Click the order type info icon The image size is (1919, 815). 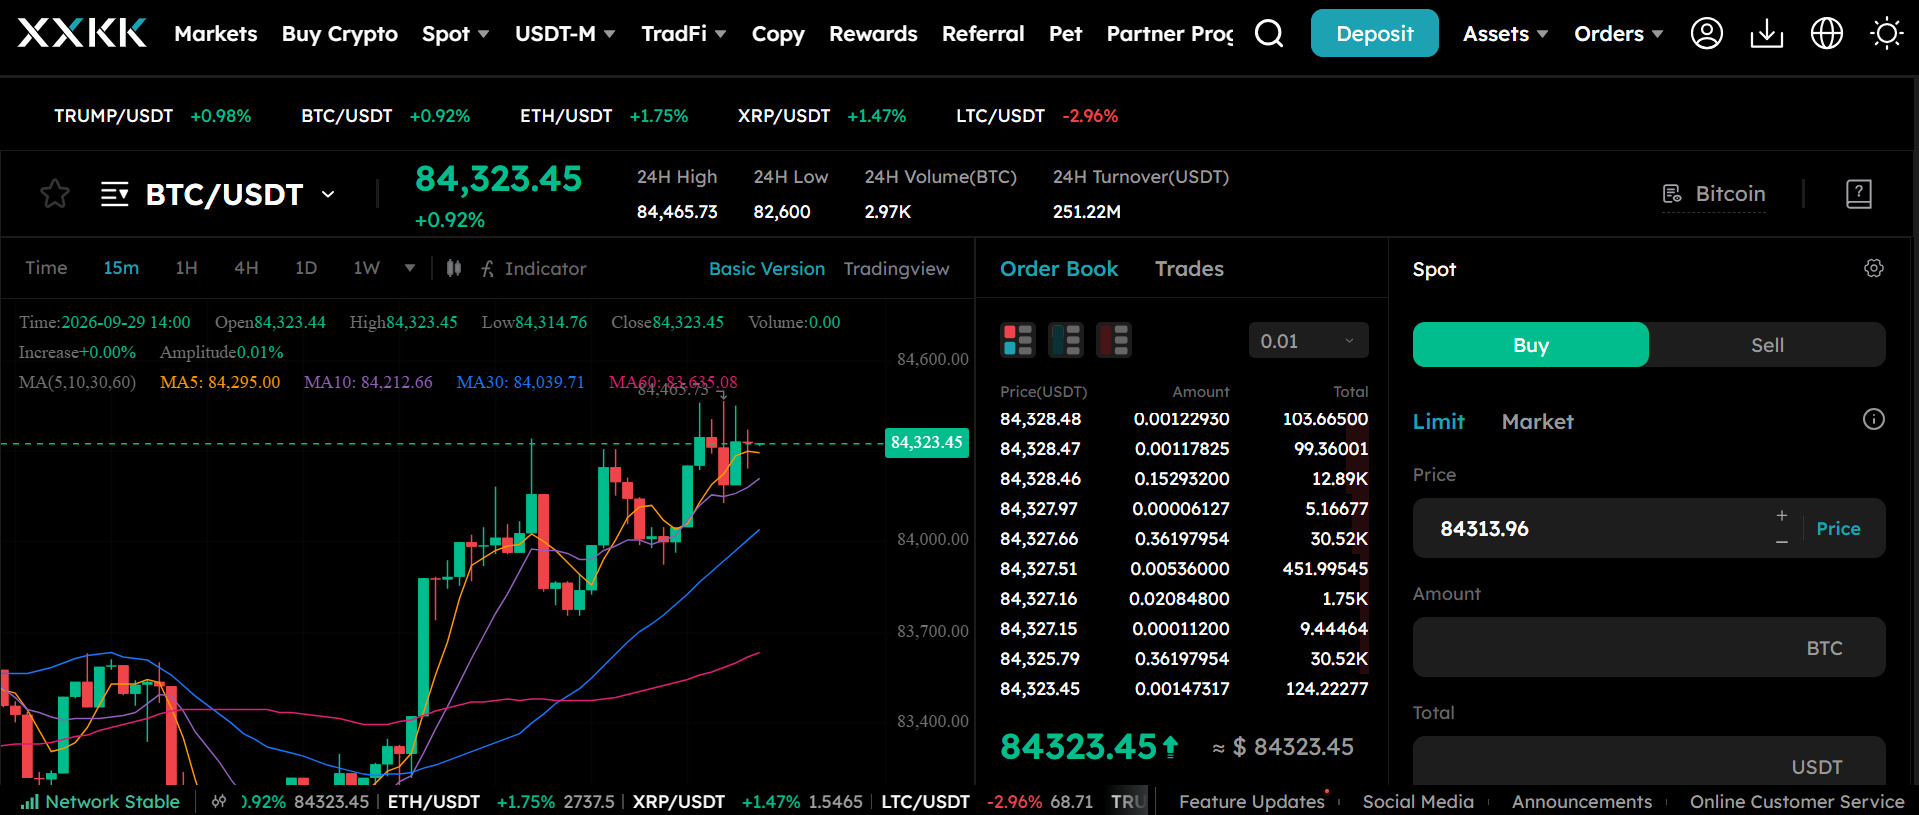click(1874, 419)
